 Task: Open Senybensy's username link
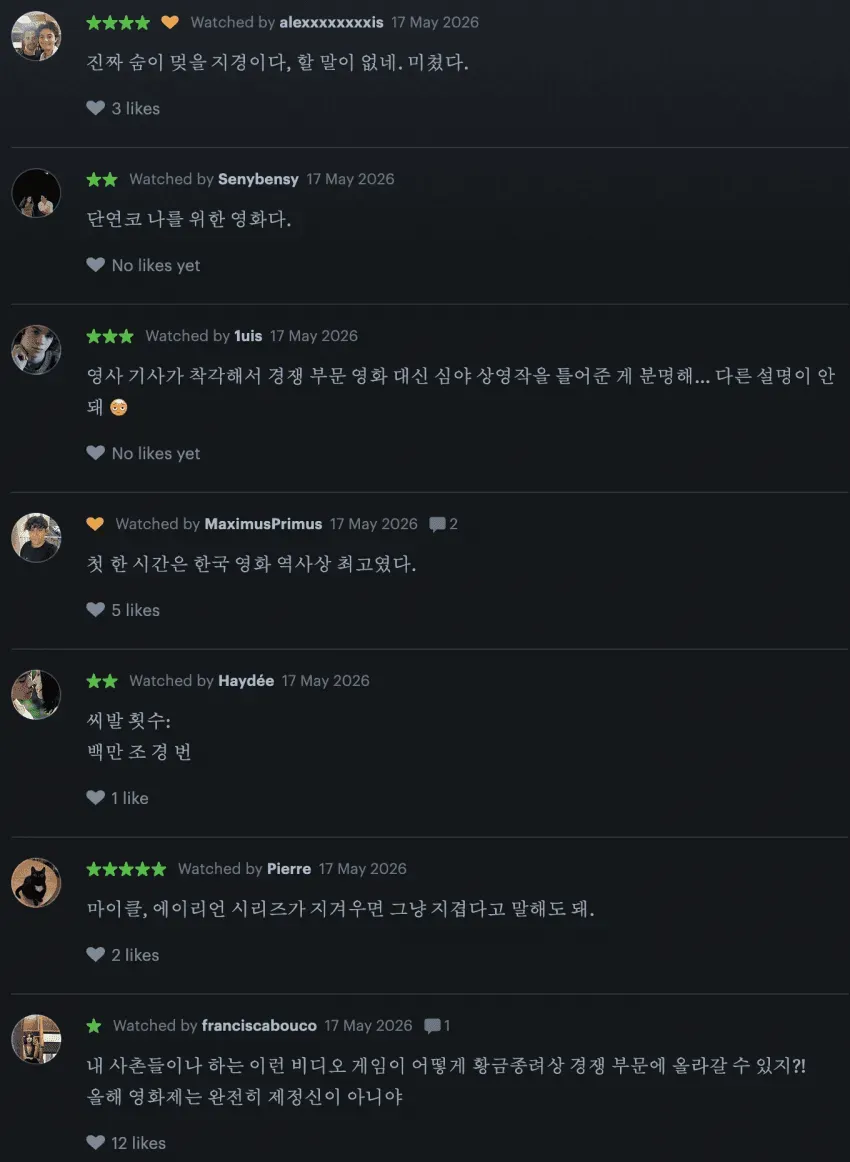click(258, 179)
